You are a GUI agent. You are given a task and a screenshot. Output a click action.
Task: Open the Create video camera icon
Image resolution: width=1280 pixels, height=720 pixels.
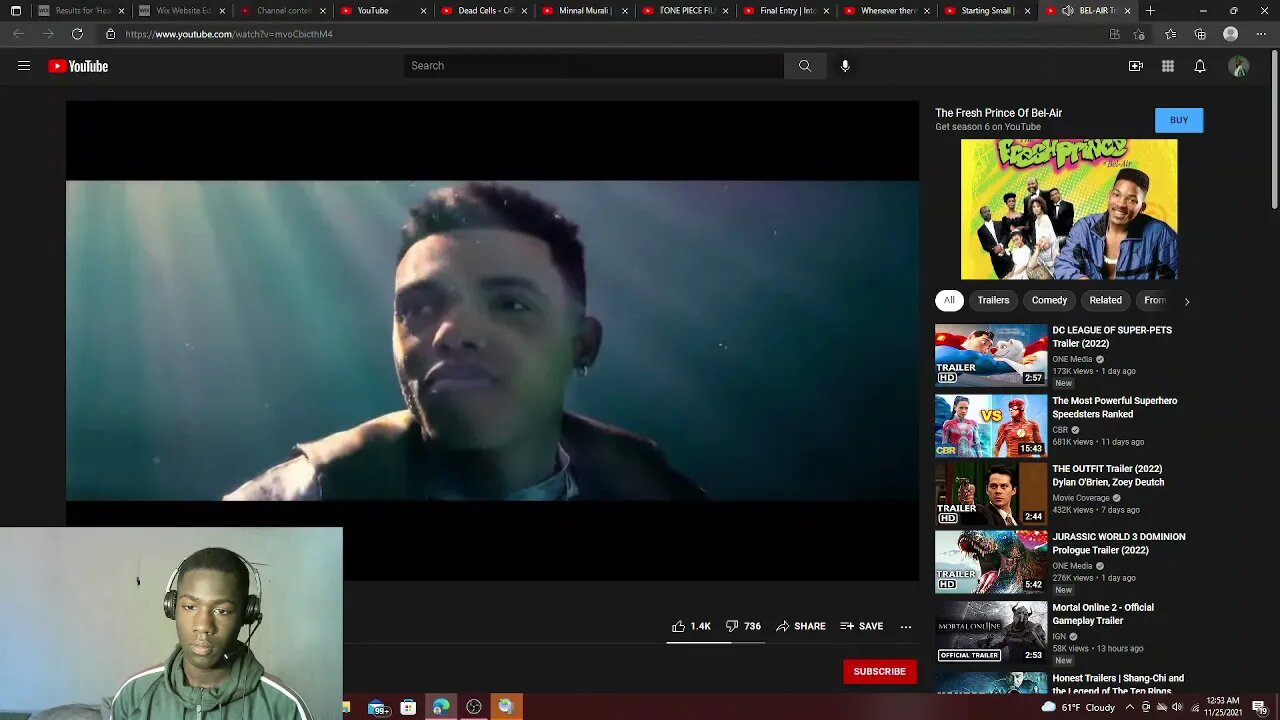click(x=1136, y=66)
